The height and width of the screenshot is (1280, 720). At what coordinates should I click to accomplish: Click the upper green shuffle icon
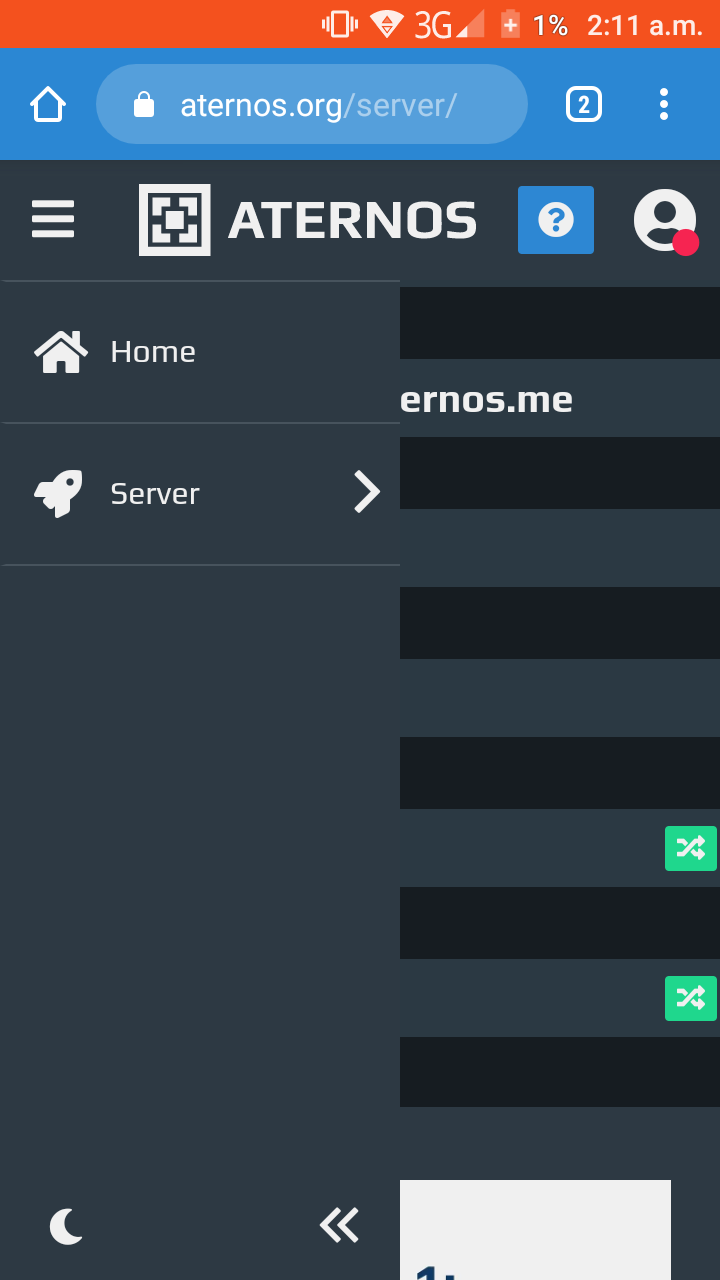(x=691, y=848)
